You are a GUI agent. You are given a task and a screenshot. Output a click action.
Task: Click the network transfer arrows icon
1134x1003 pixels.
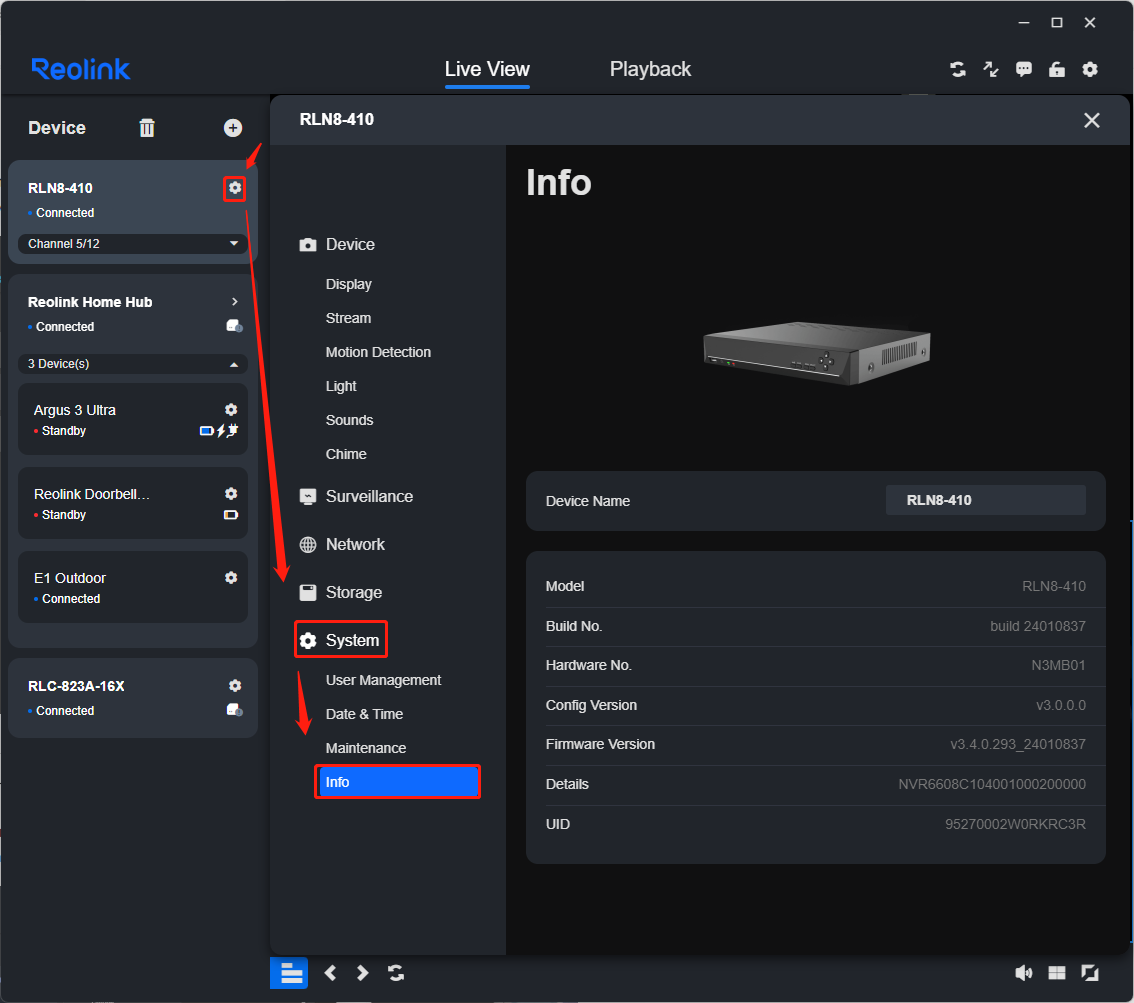click(x=991, y=69)
